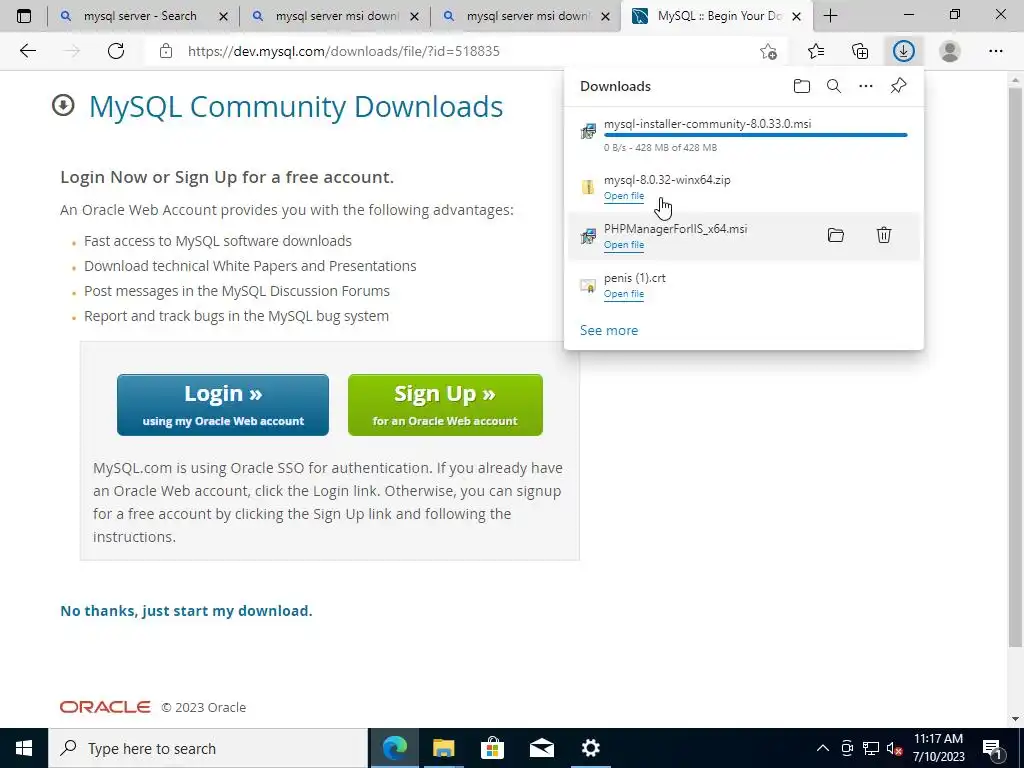Open the Collections icon in toolbar
Viewport: 1024px width, 768px height.
point(860,51)
